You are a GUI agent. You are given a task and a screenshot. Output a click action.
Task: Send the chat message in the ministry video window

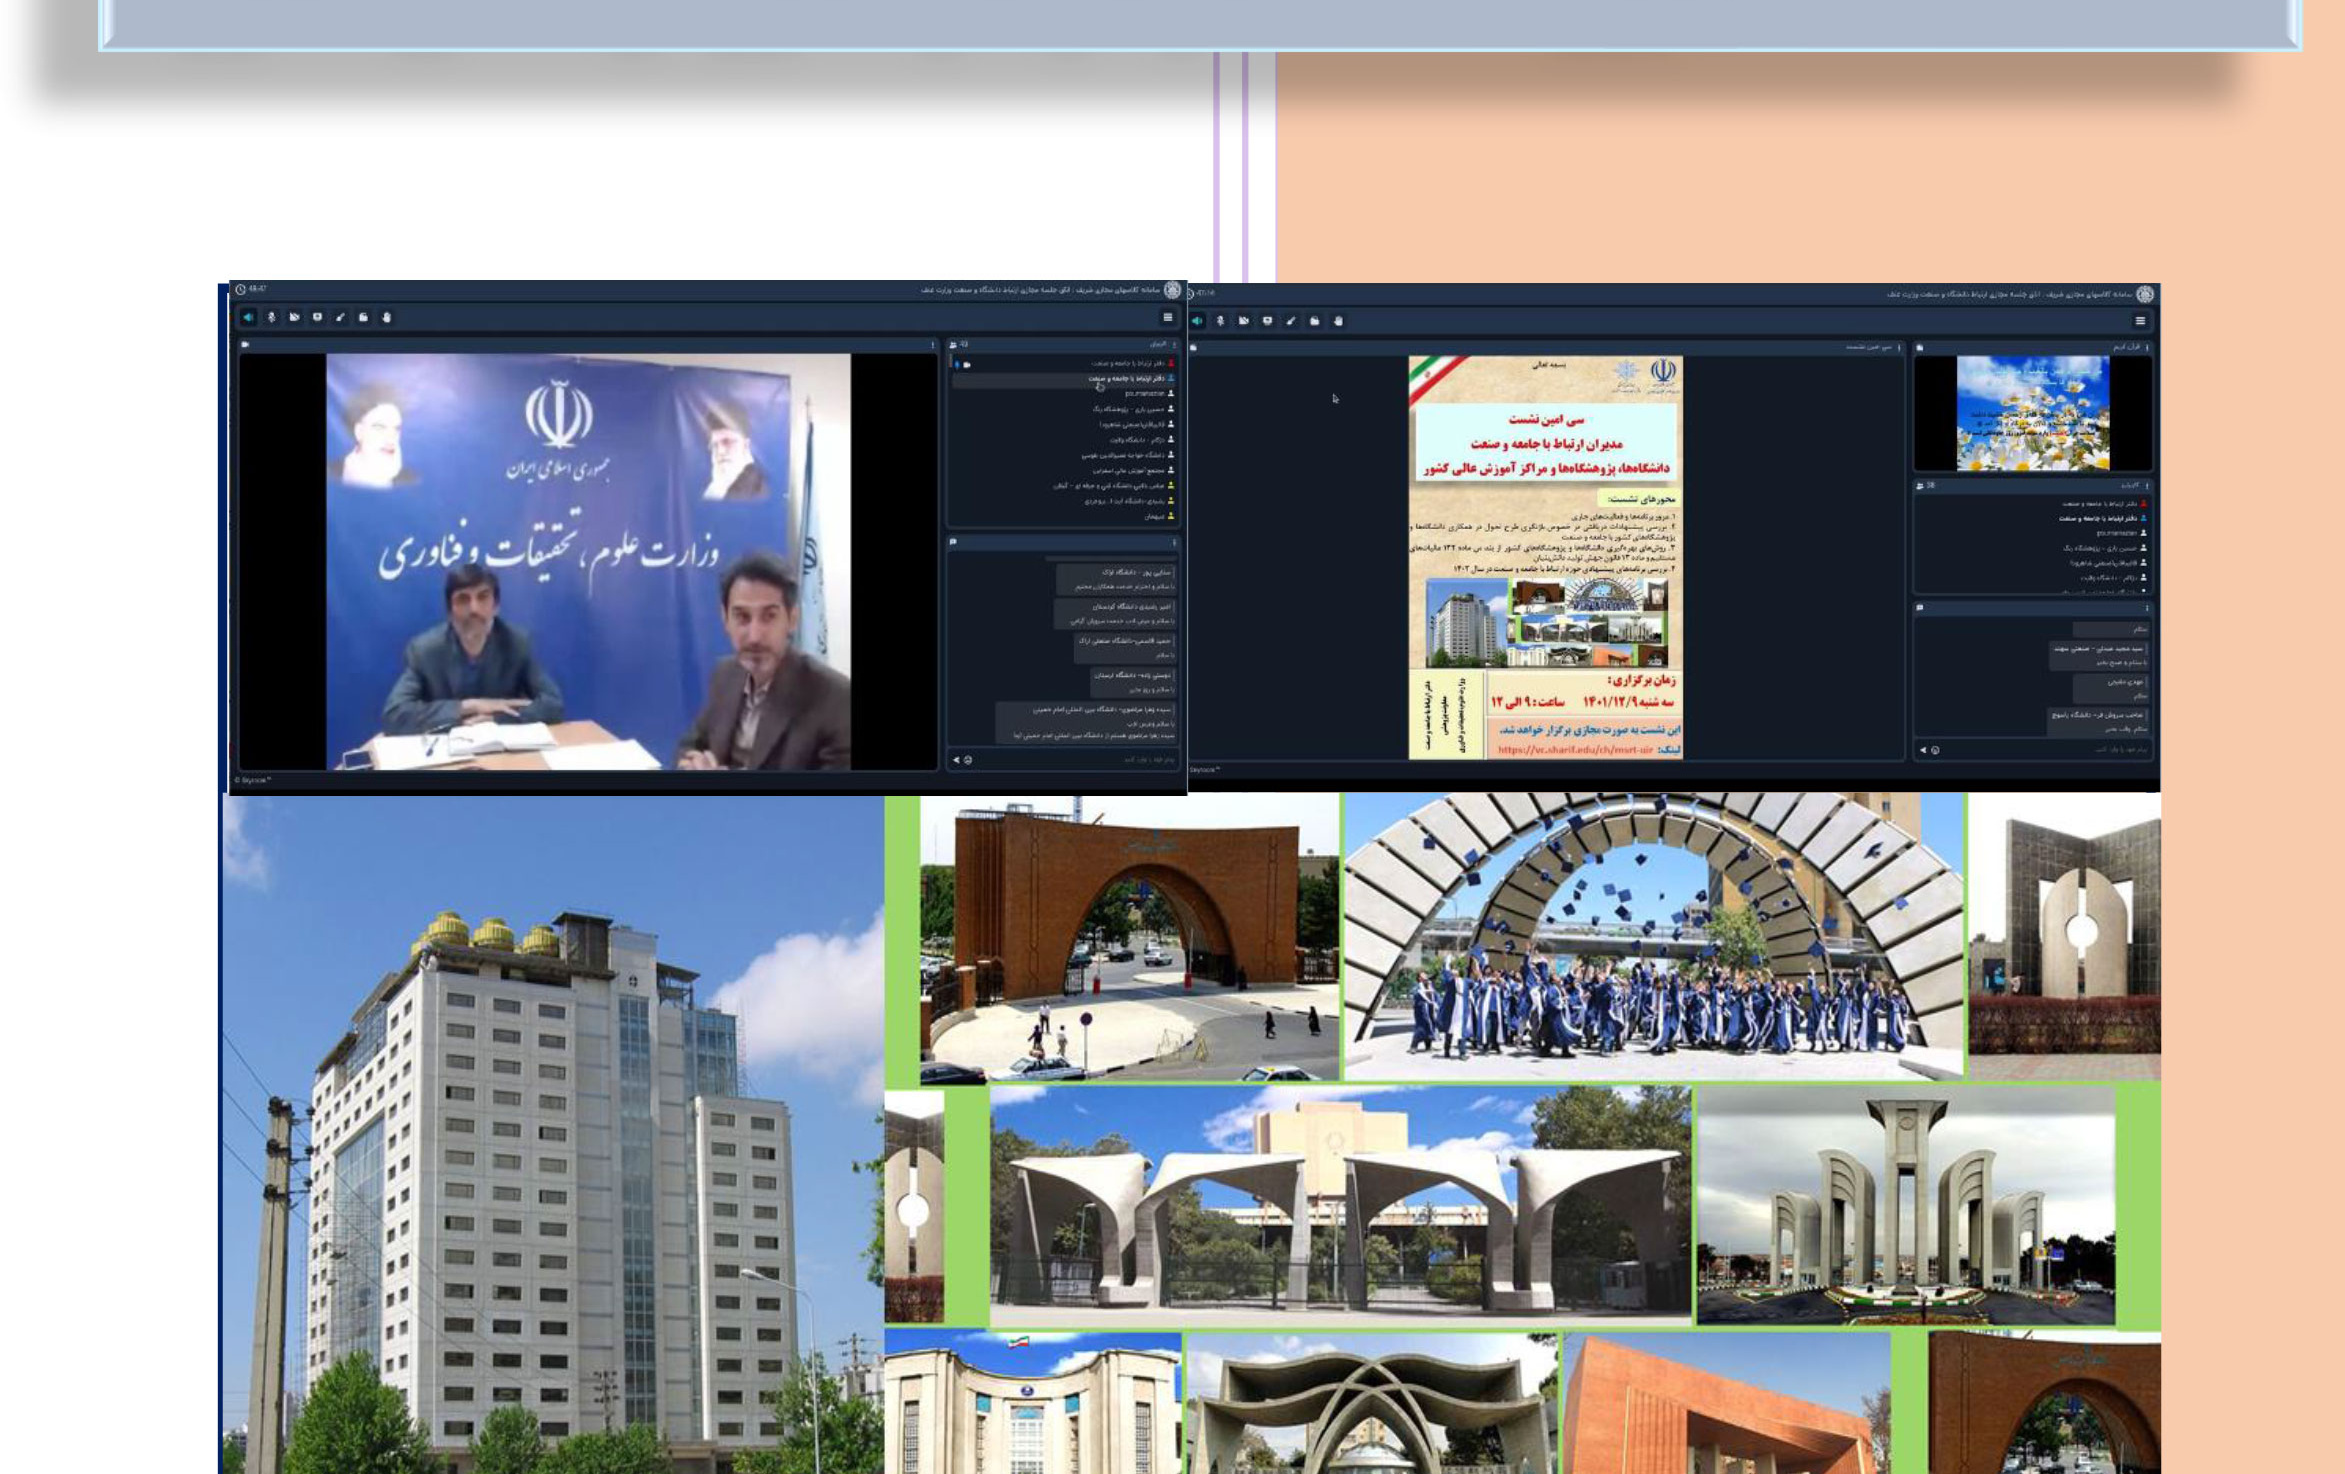point(956,760)
